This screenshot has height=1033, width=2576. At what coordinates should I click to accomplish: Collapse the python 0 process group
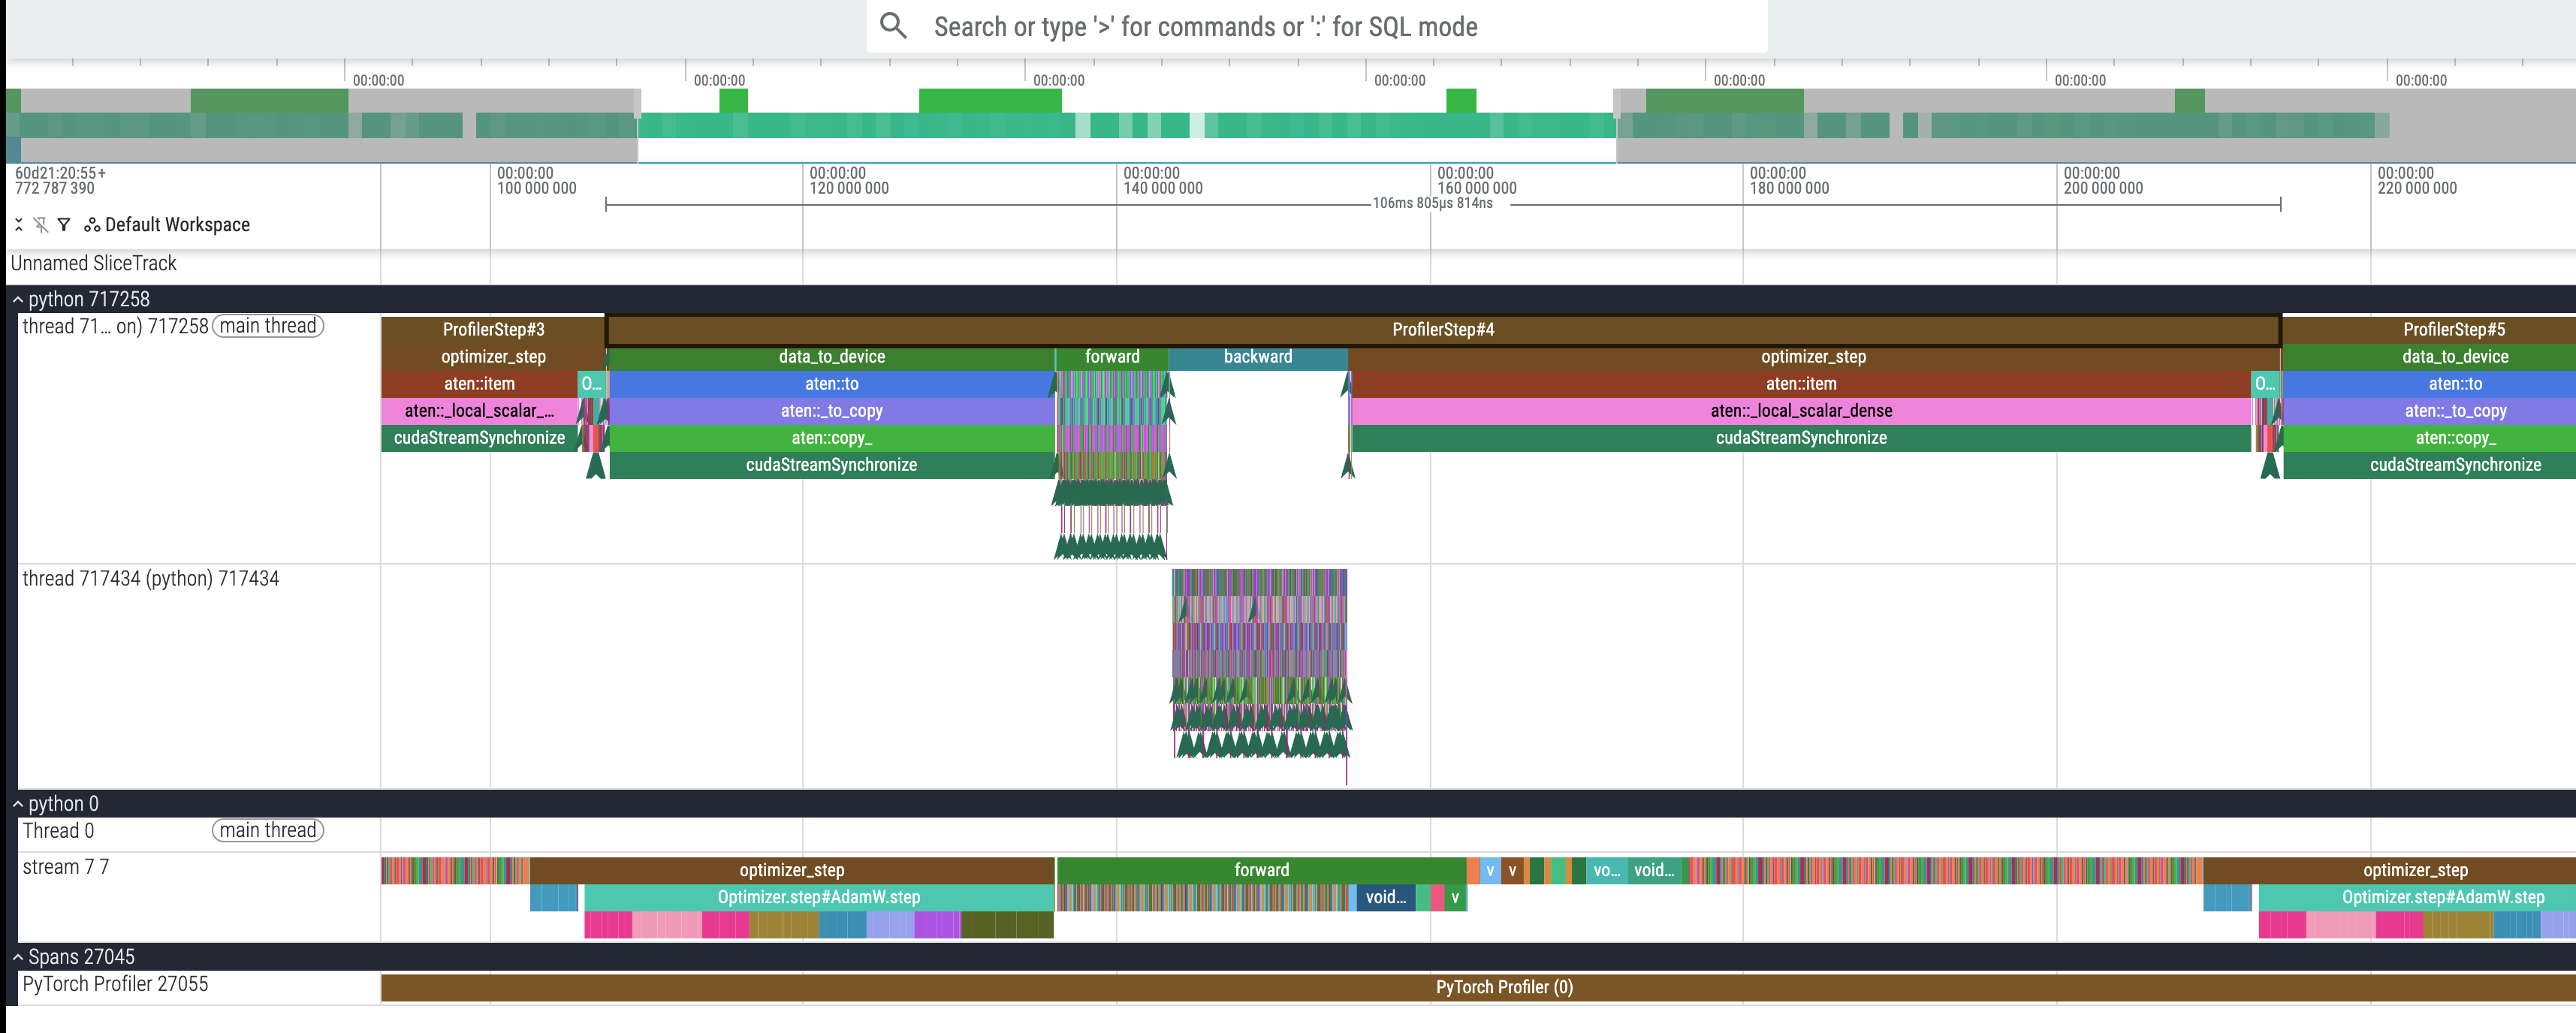(x=17, y=804)
